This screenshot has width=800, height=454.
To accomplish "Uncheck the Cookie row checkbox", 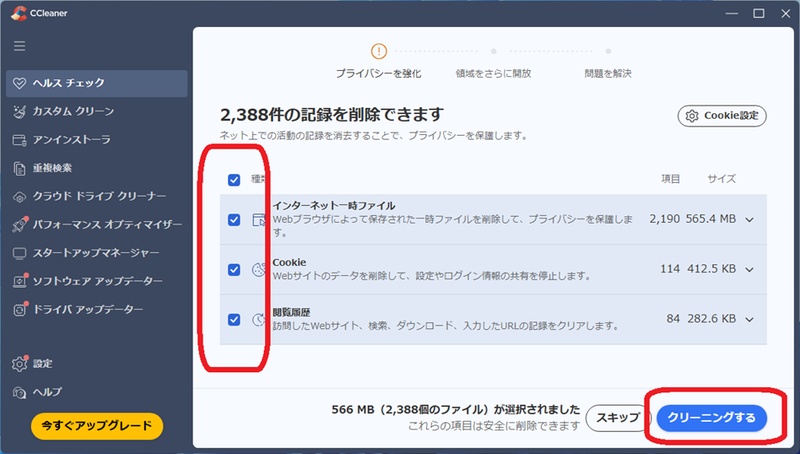I will (234, 270).
